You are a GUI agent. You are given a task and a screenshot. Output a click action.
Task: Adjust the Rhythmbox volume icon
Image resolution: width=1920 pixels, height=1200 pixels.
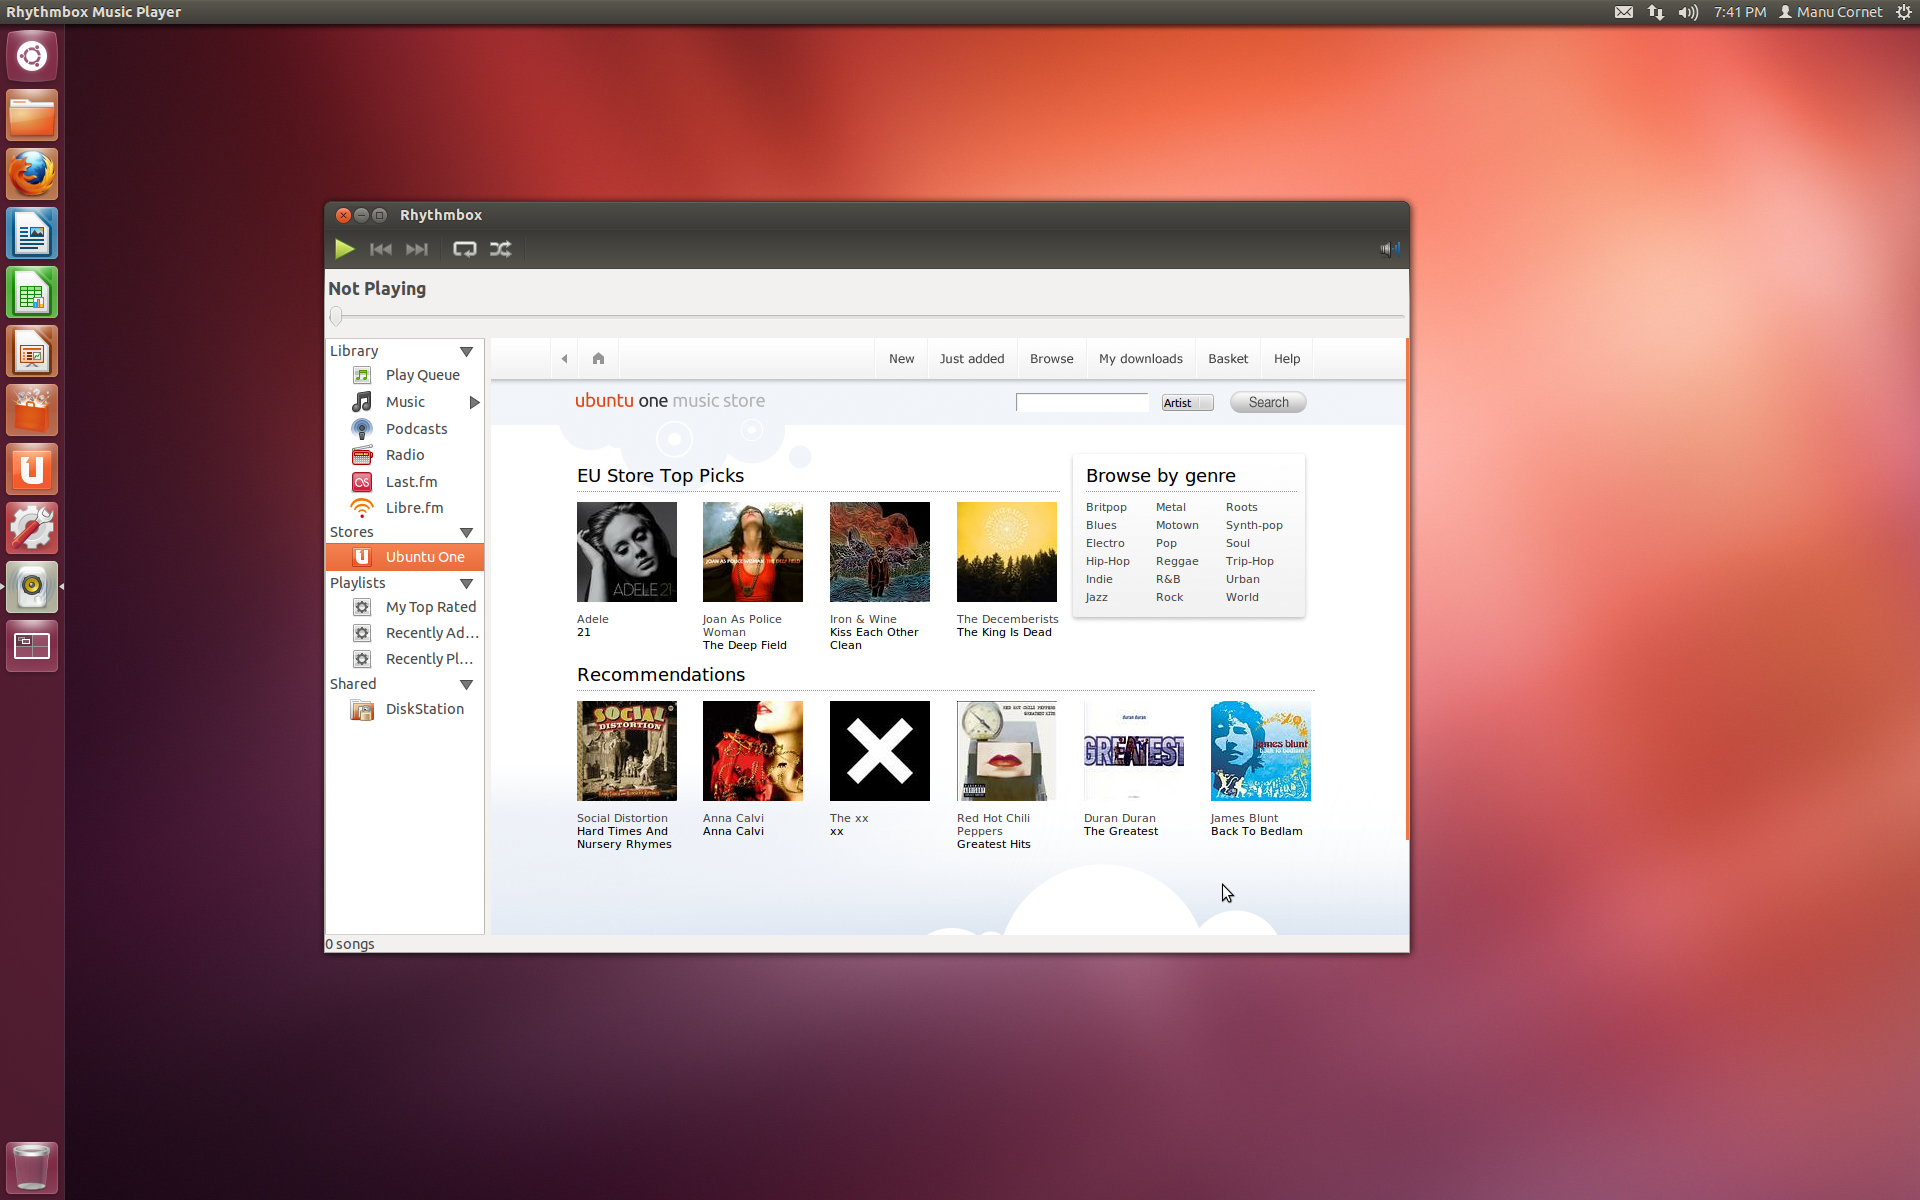[x=1389, y=249]
